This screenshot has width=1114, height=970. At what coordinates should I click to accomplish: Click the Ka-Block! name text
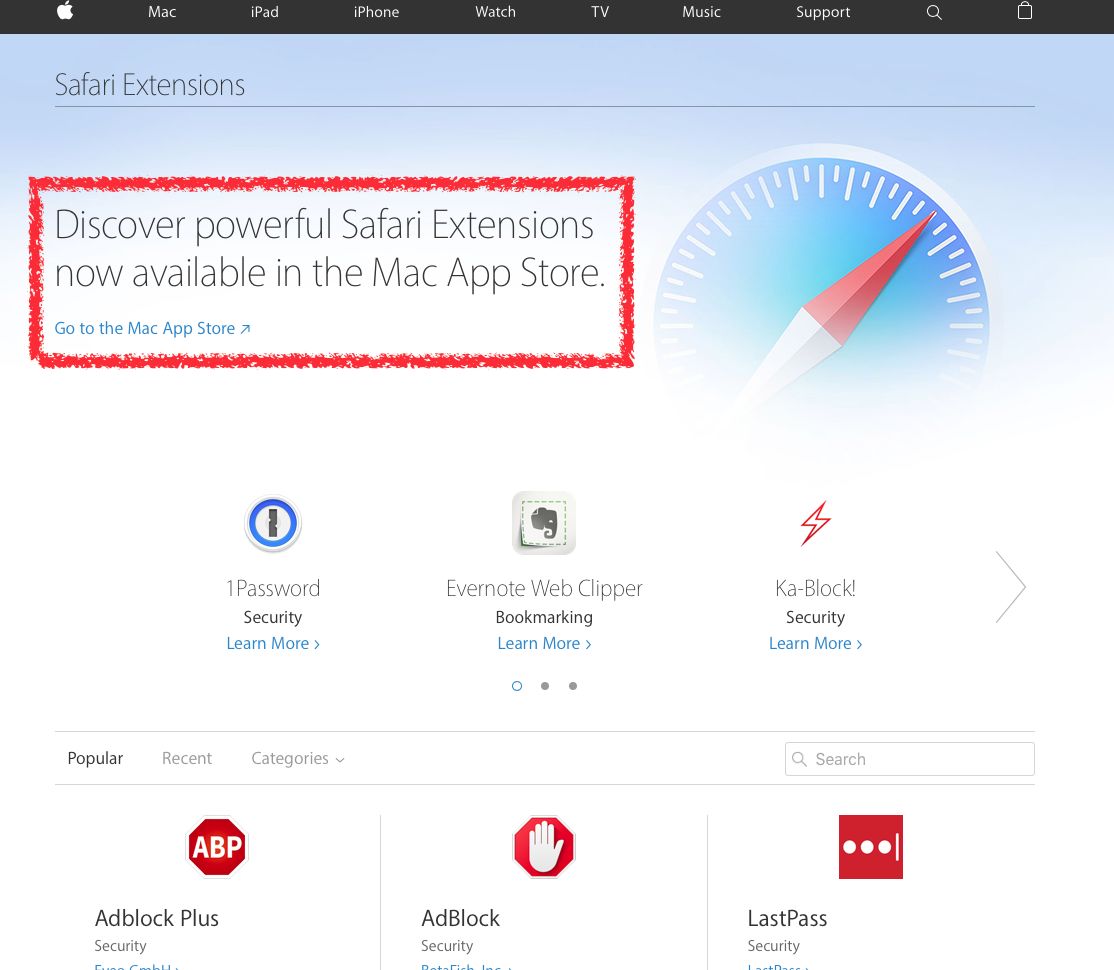point(816,588)
